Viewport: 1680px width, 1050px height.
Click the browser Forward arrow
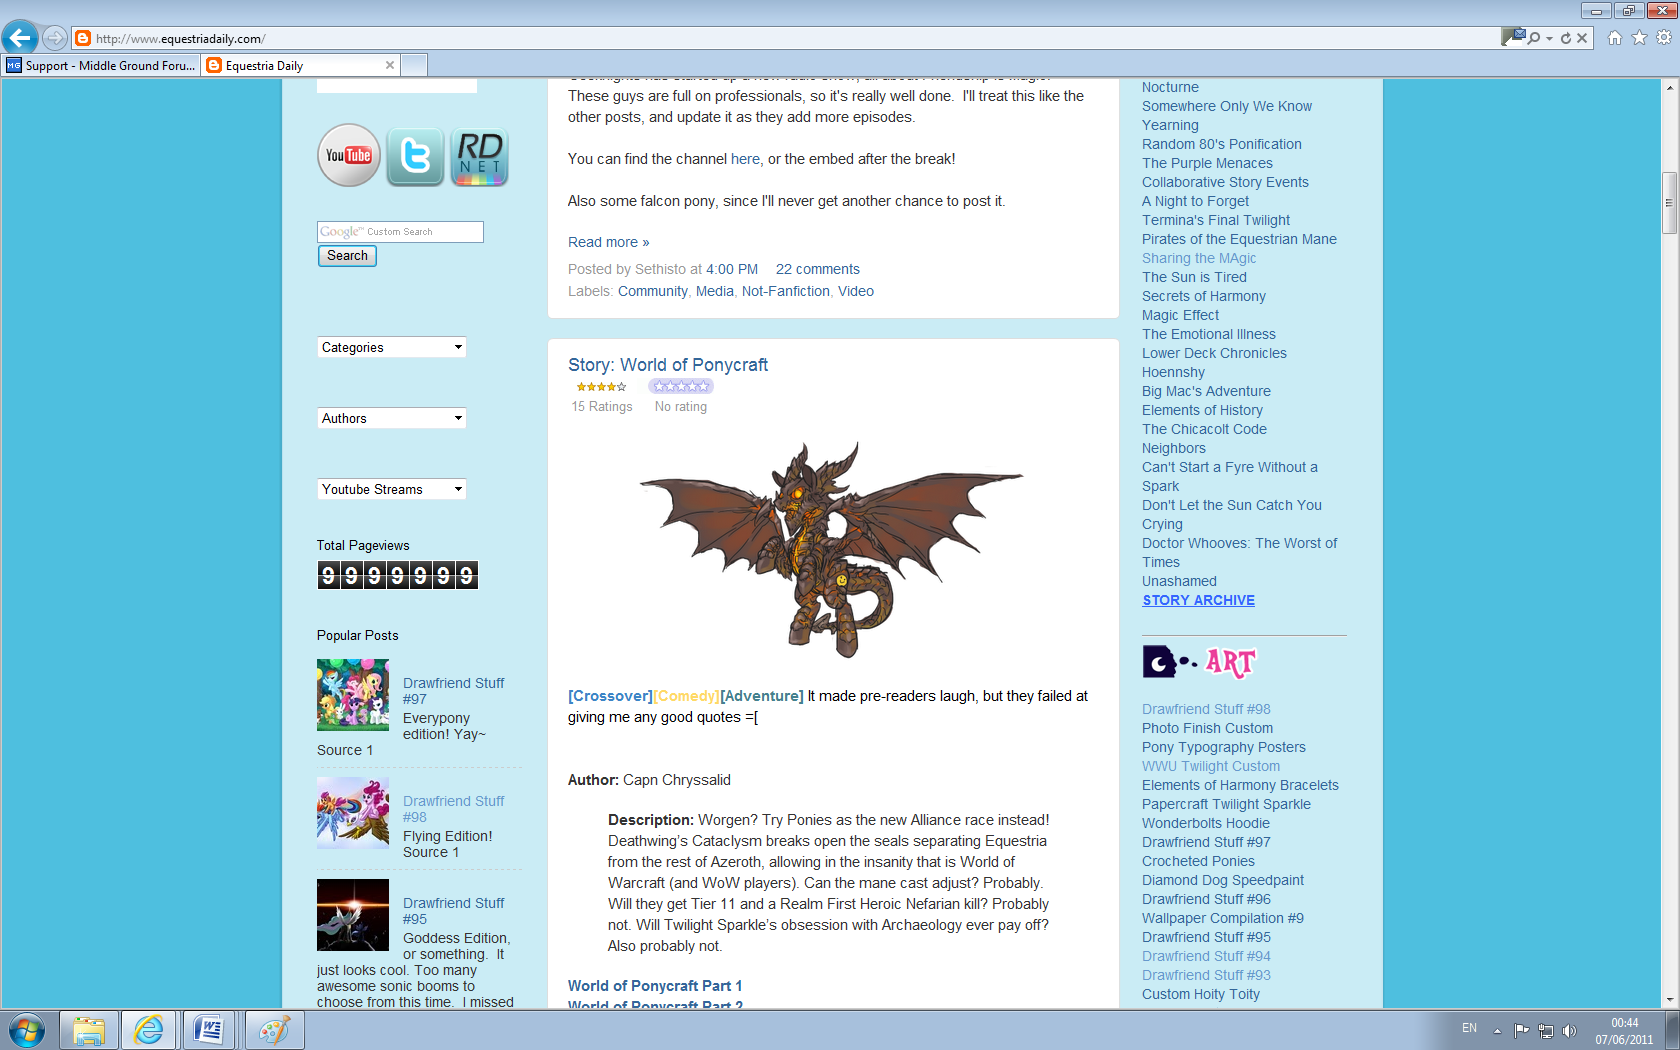click(55, 38)
